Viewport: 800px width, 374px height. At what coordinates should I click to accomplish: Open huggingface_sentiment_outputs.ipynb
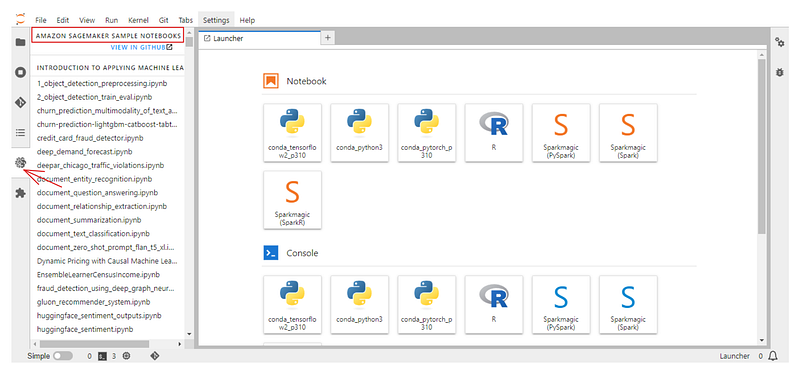98,316
